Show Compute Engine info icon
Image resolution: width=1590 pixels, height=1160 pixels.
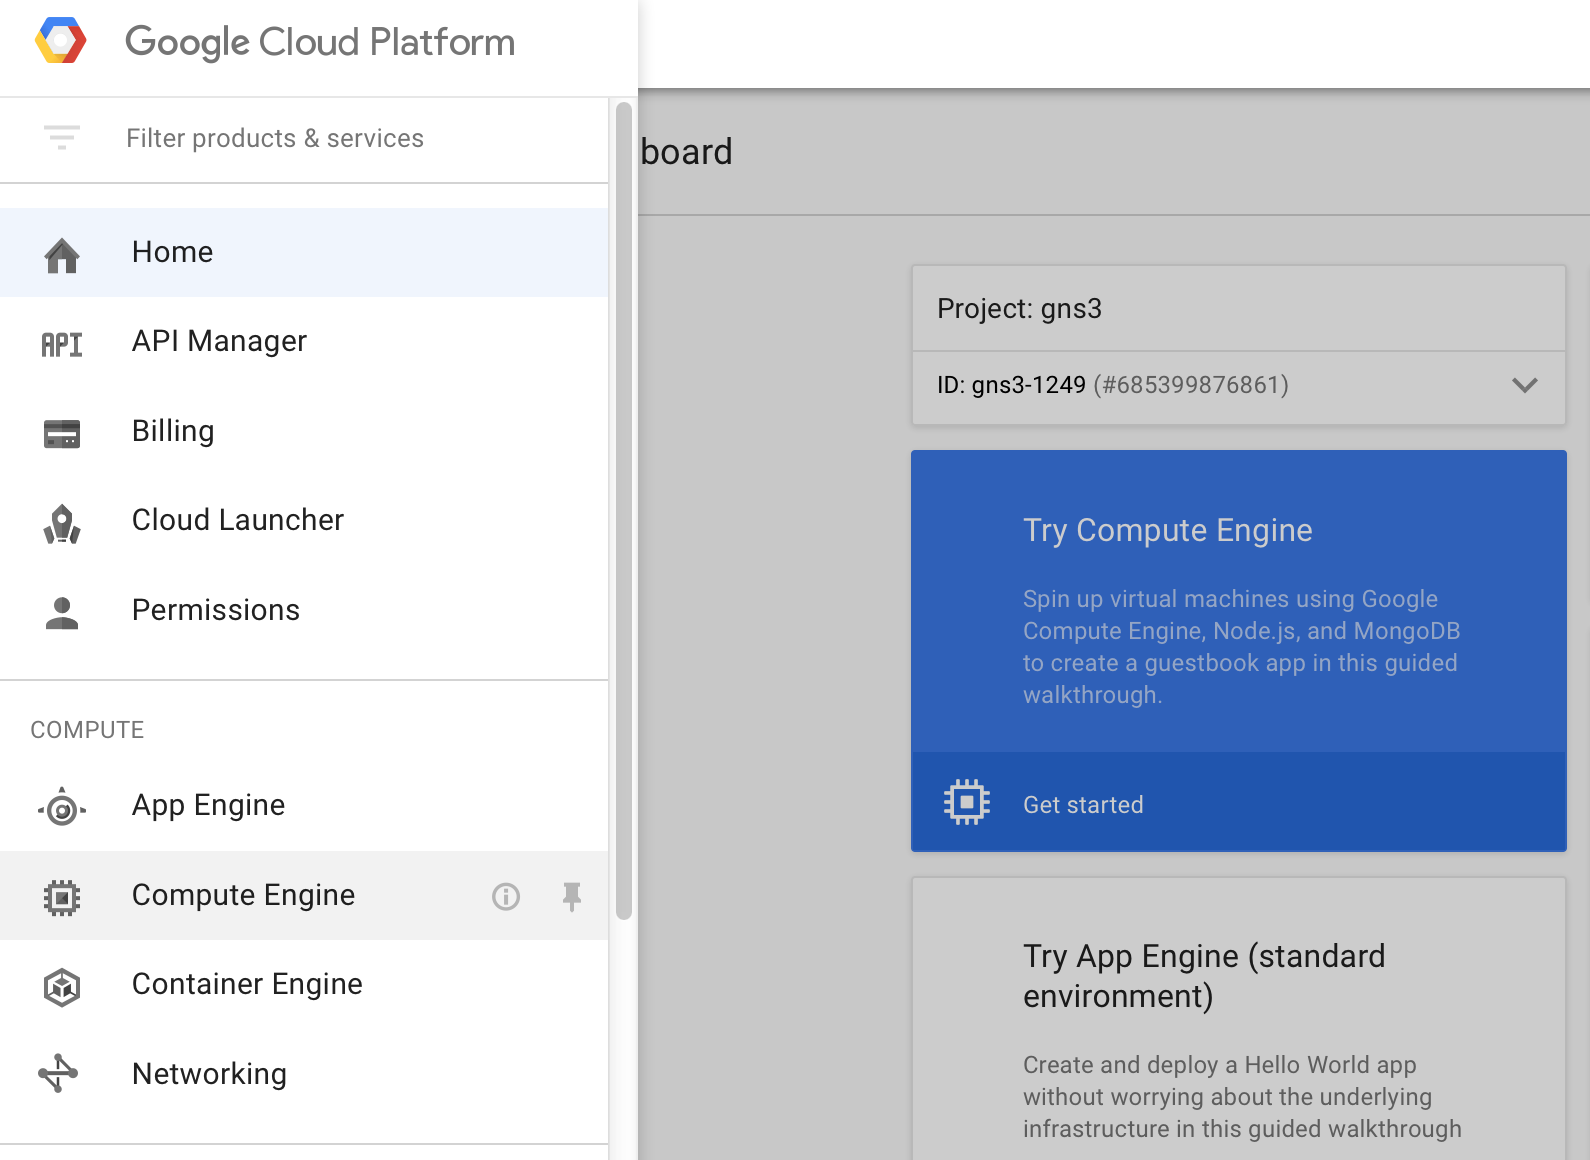[x=506, y=896]
